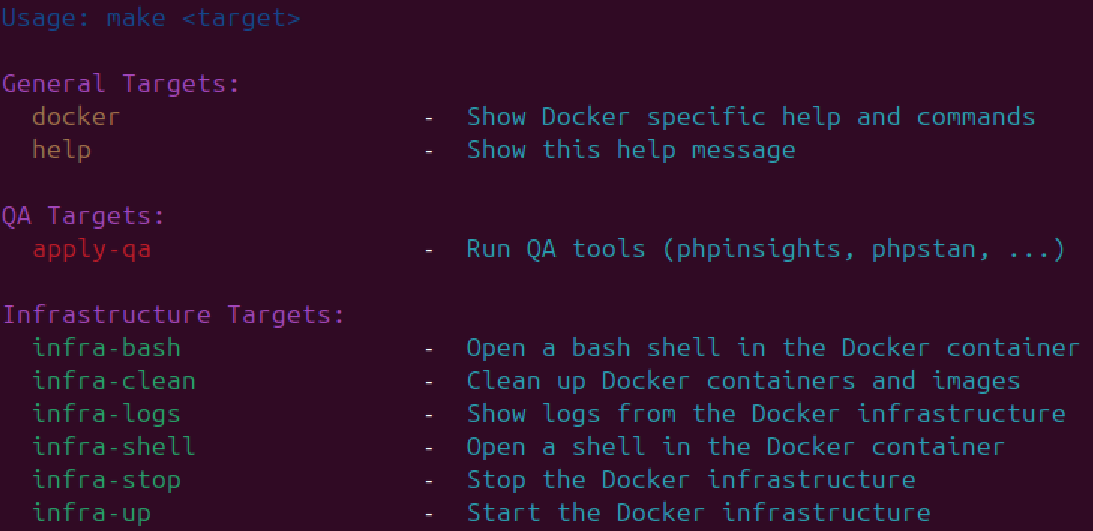
Task: Click the 'Usage: make <target>' line
Action: 150,18
